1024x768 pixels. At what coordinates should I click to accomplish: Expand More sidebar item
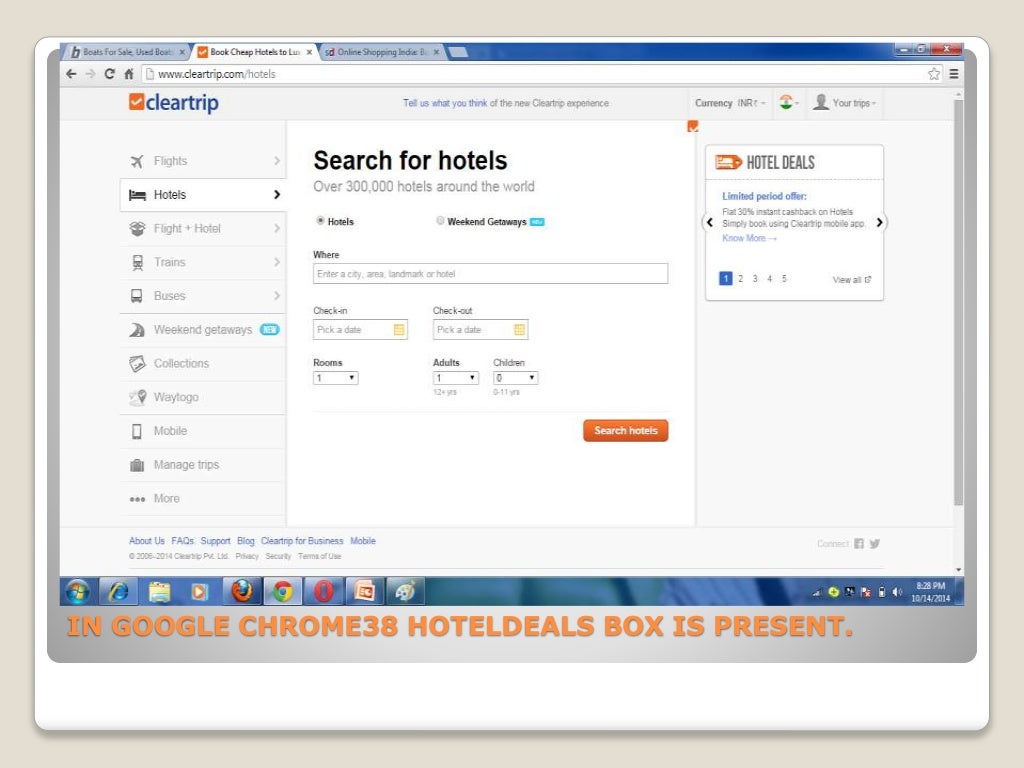203,498
